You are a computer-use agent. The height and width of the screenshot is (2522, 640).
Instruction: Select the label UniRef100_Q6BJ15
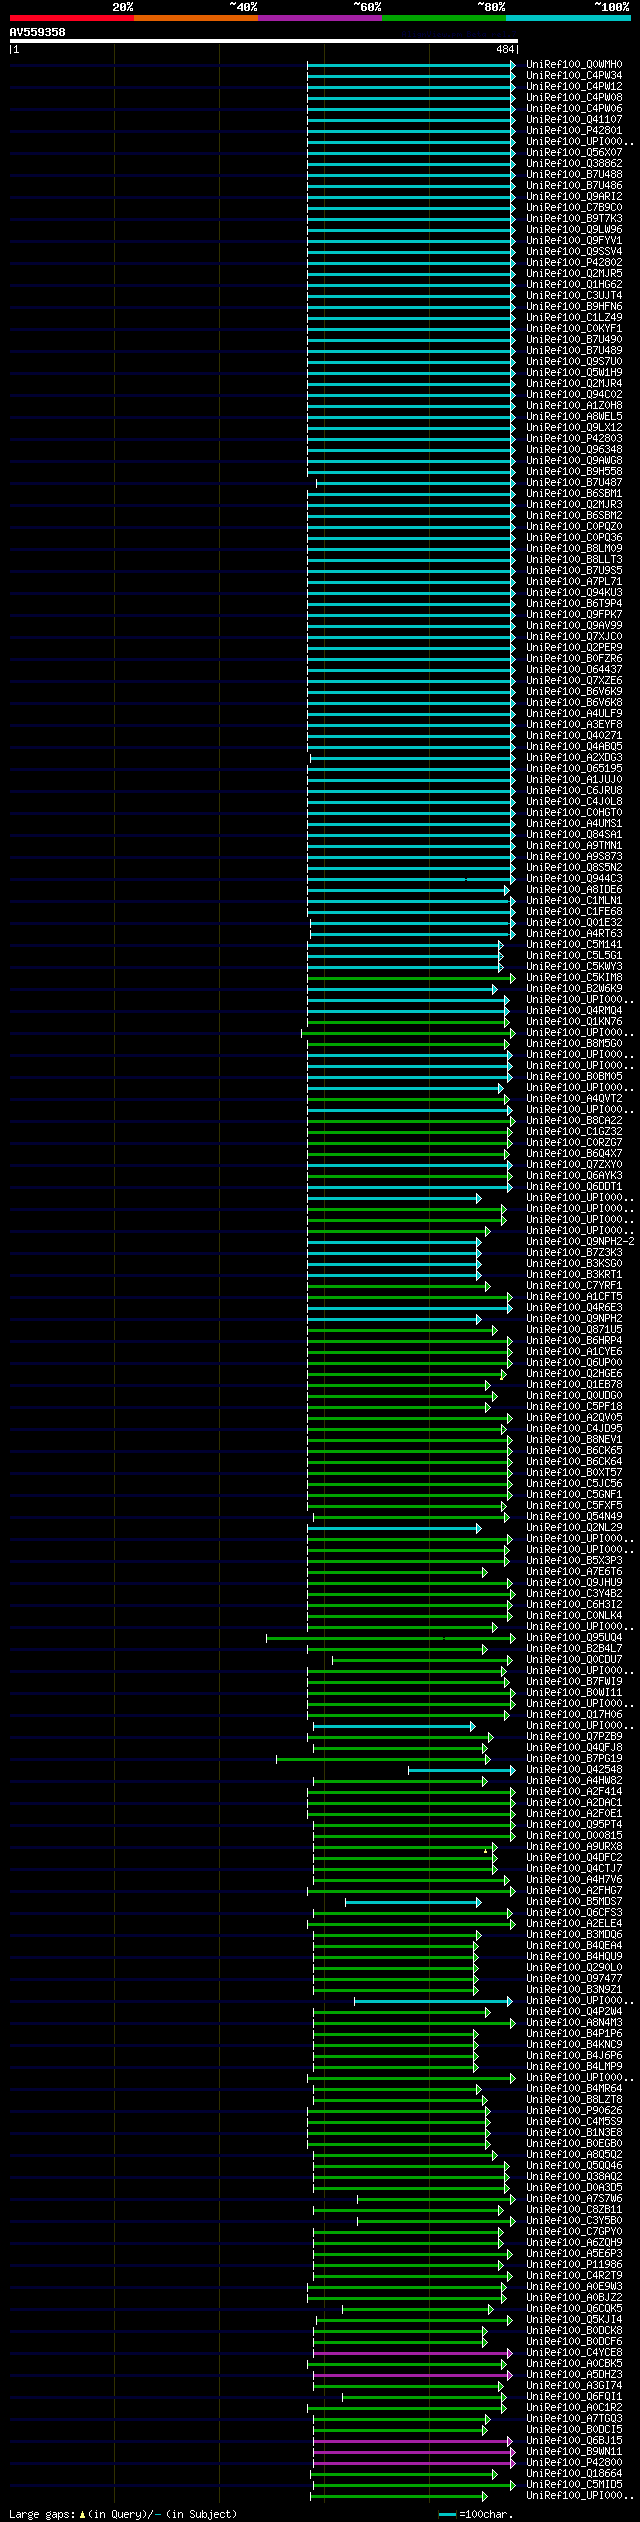[x=574, y=2440]
